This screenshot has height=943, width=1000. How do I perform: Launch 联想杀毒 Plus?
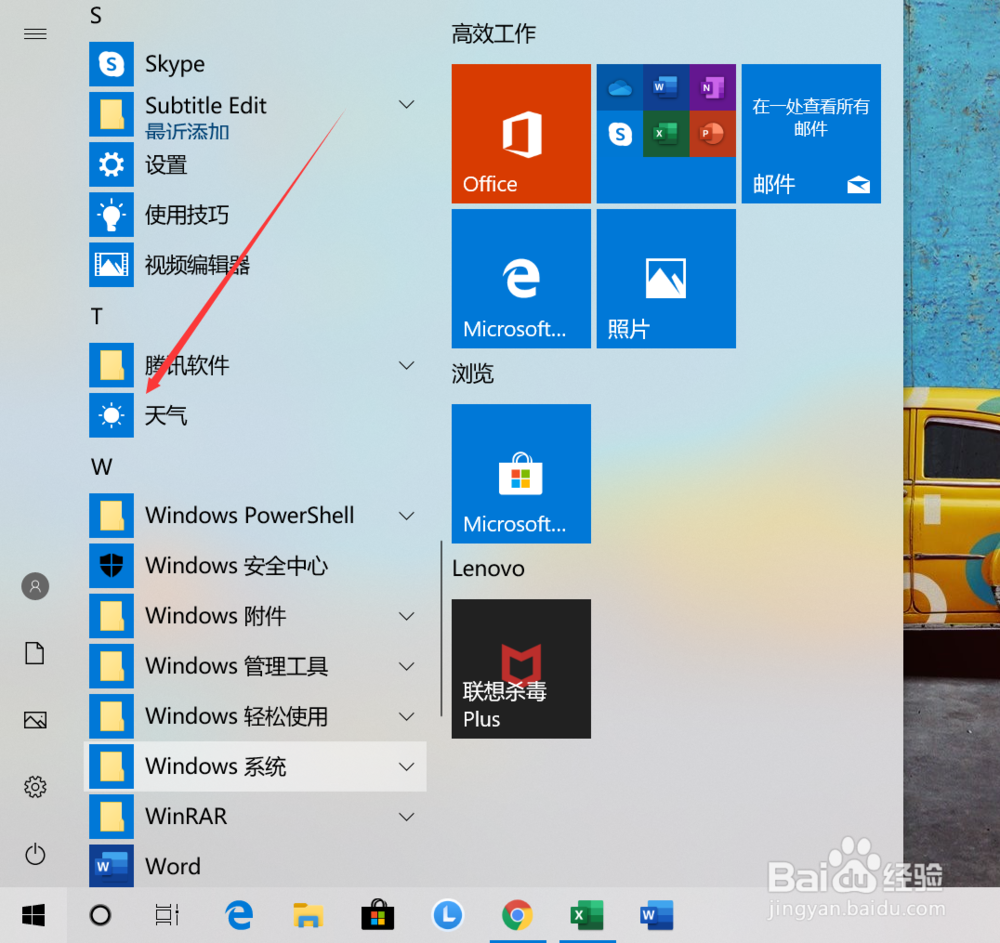(x=521, y=669)
